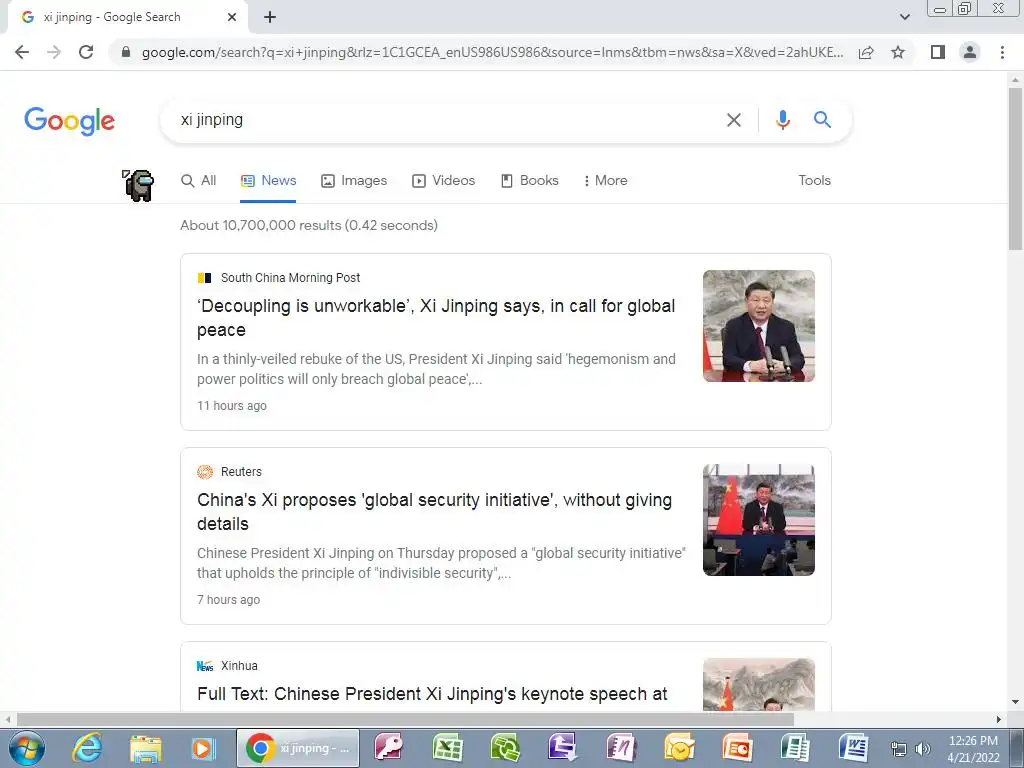Open the search Tools button
This screenshot has width=1024, height=768.
pos(814,181)
